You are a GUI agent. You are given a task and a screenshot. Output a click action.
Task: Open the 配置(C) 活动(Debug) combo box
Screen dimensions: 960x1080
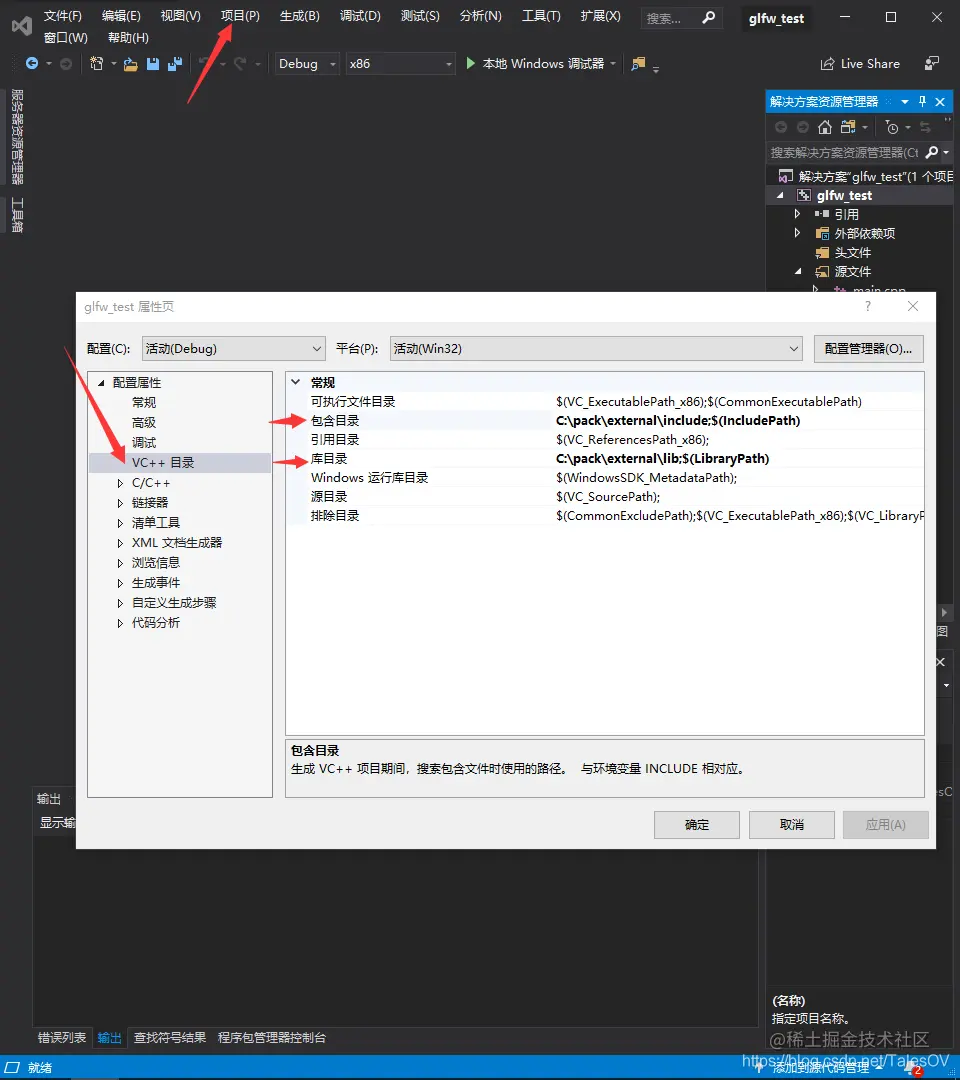pyautogui.click(x=233, y=349)
